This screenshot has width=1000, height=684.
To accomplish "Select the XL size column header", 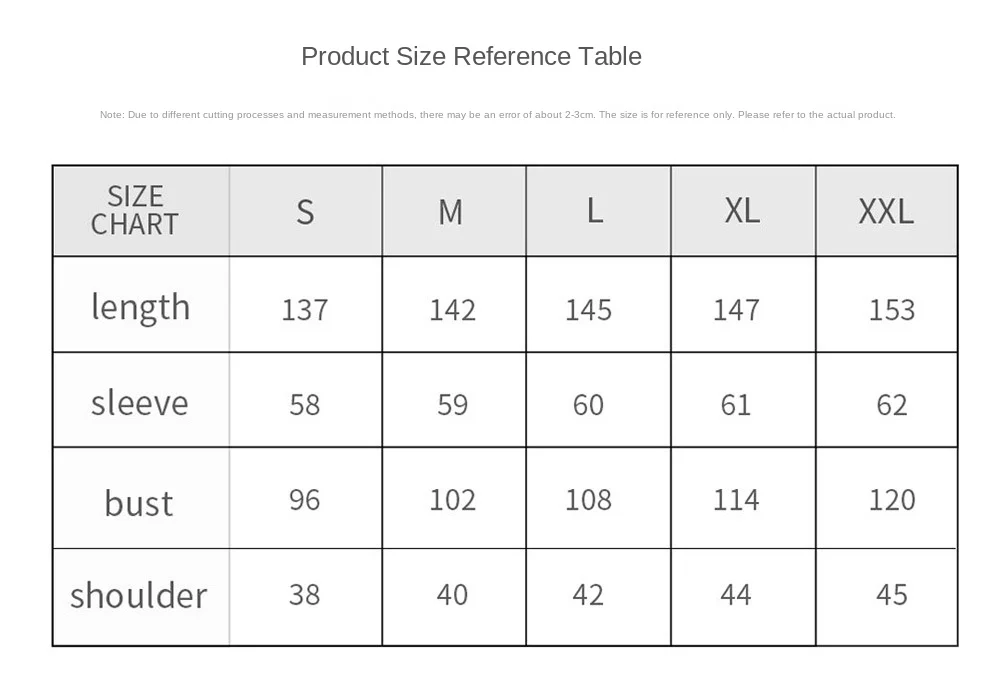I will tap(743, 211).
